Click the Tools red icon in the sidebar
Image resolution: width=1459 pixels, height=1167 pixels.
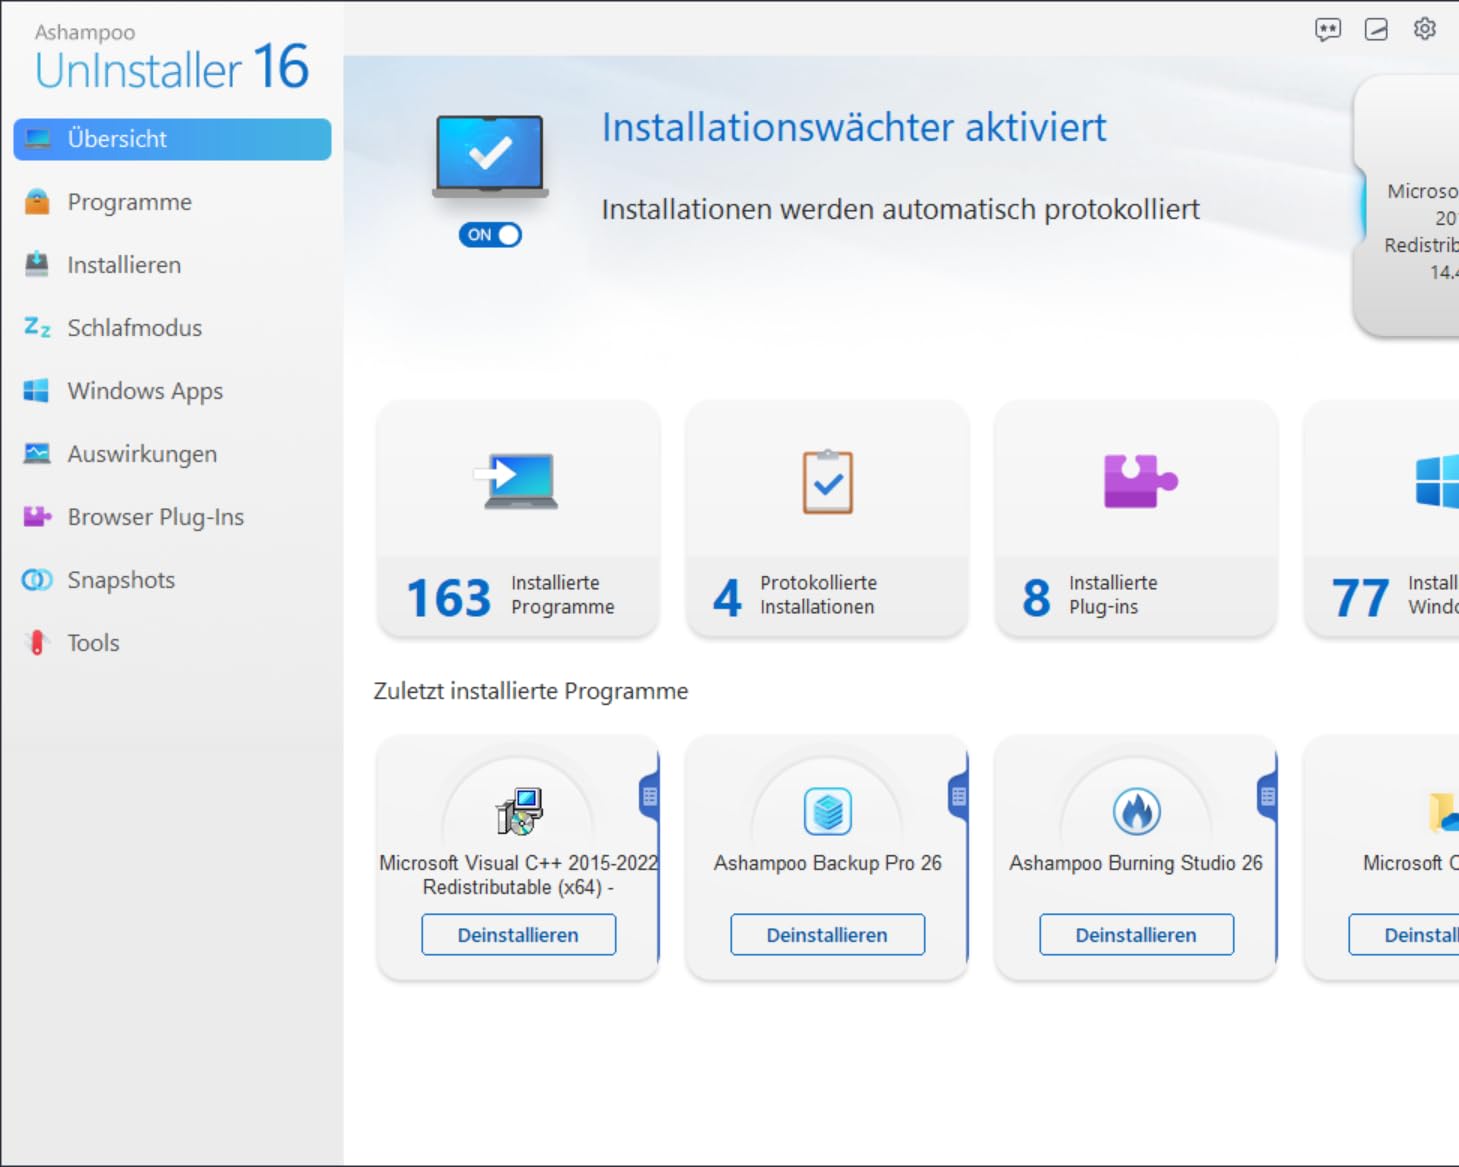[x=37, y=642]
